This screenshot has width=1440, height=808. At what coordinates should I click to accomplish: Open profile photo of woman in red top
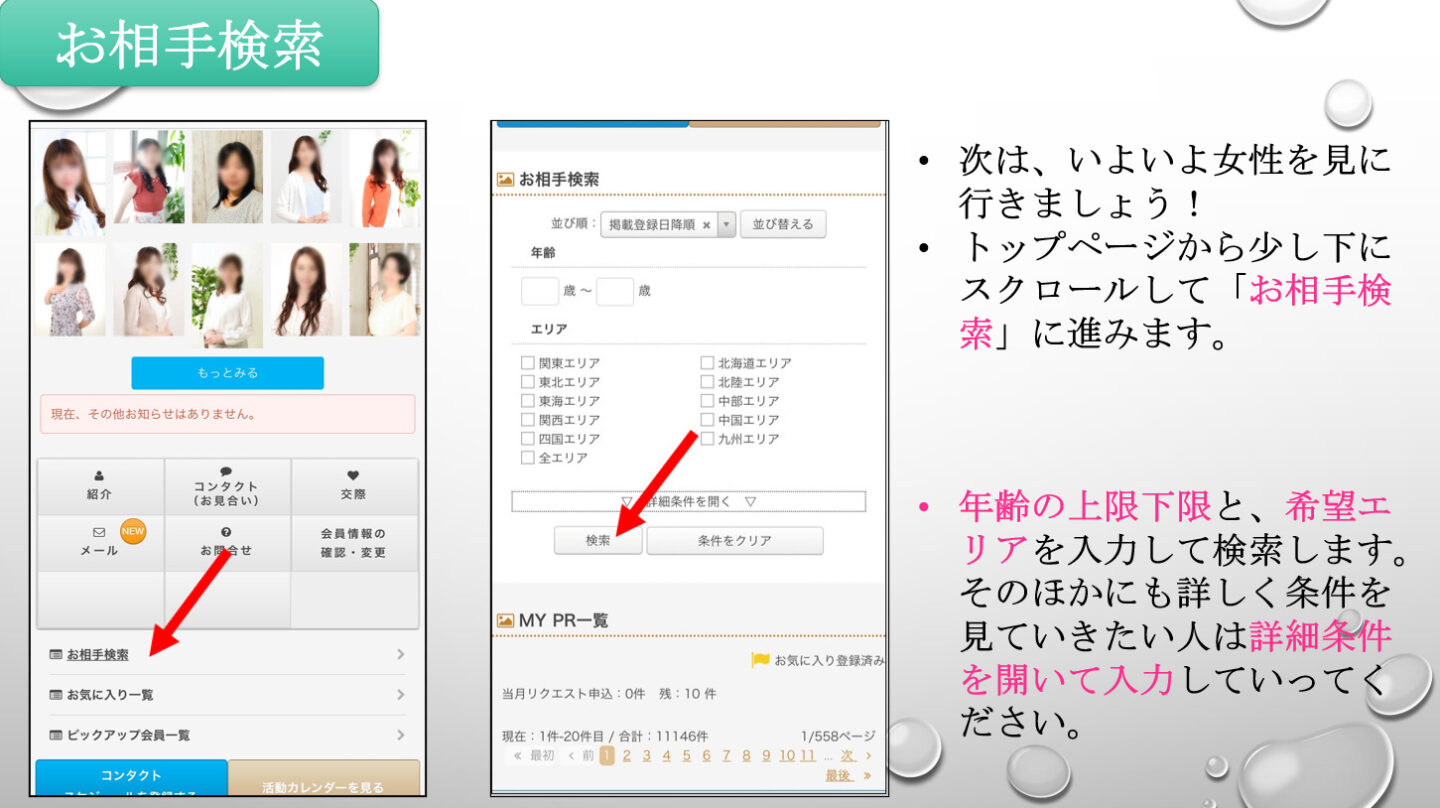pos(149,177)
